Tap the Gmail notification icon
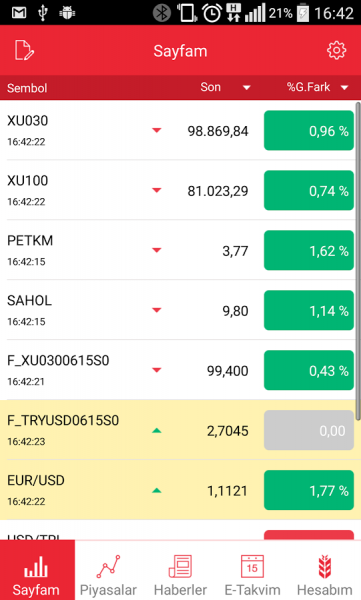The image size is (361, 600). pos(19,13)
